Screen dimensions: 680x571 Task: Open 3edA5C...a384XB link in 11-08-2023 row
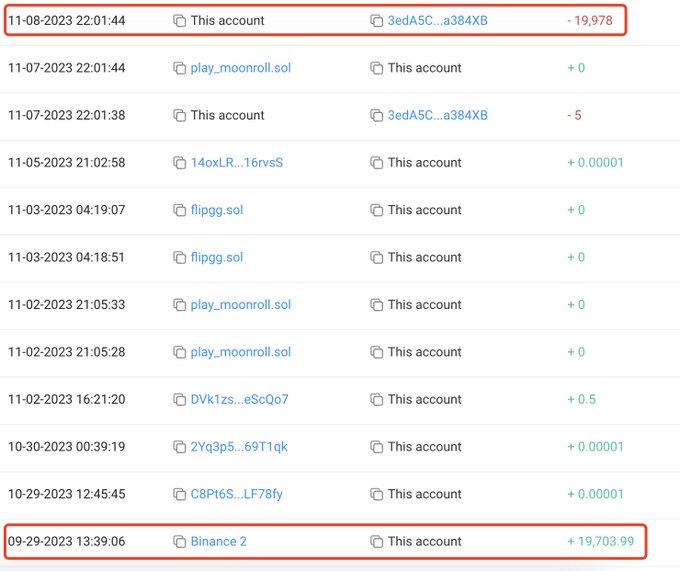(x=438, y=20)
